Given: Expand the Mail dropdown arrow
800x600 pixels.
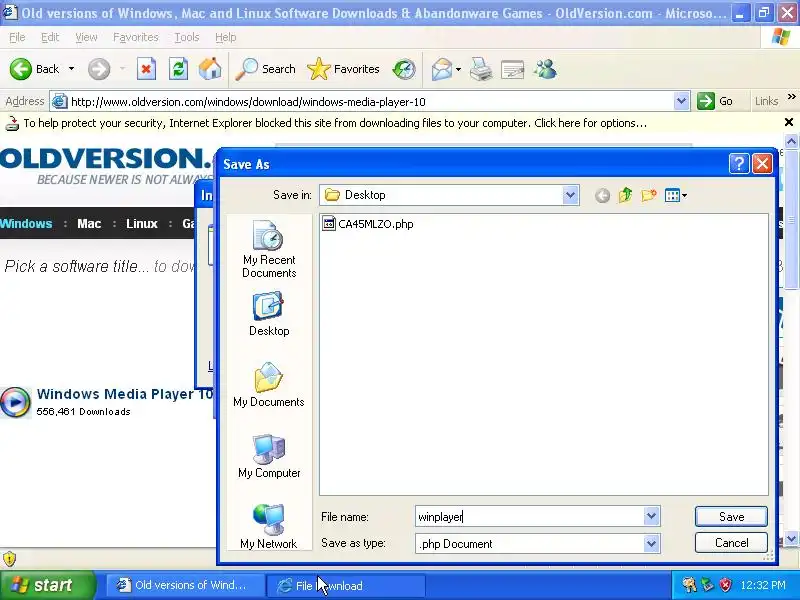Looking at the screenshot, I should click(458, 69).
